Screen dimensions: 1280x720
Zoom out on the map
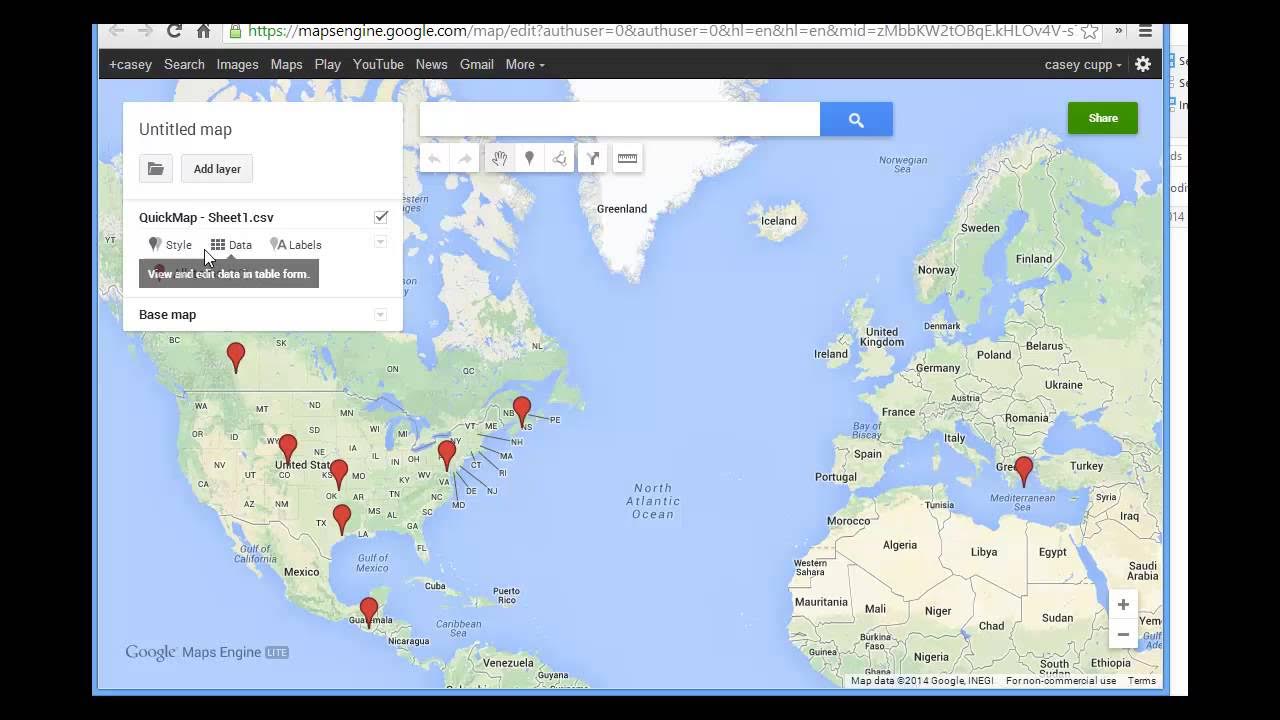point(1123,634)
